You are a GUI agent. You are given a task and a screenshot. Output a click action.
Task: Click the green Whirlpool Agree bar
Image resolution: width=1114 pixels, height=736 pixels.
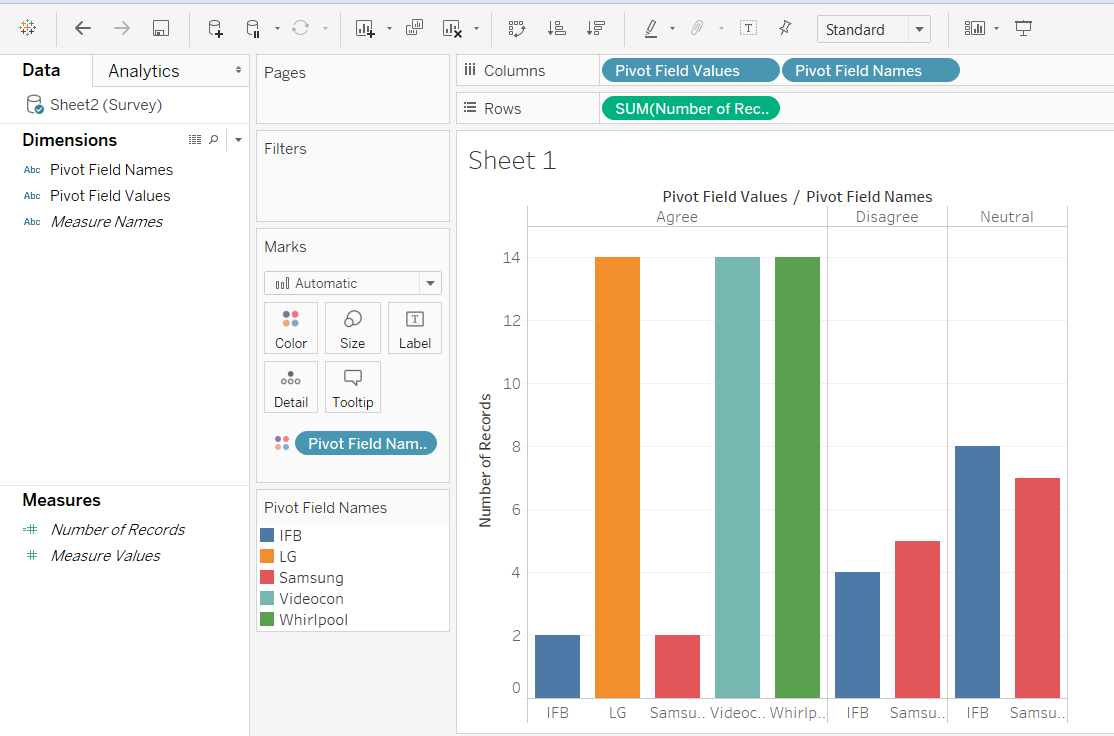tap(797, 477)
